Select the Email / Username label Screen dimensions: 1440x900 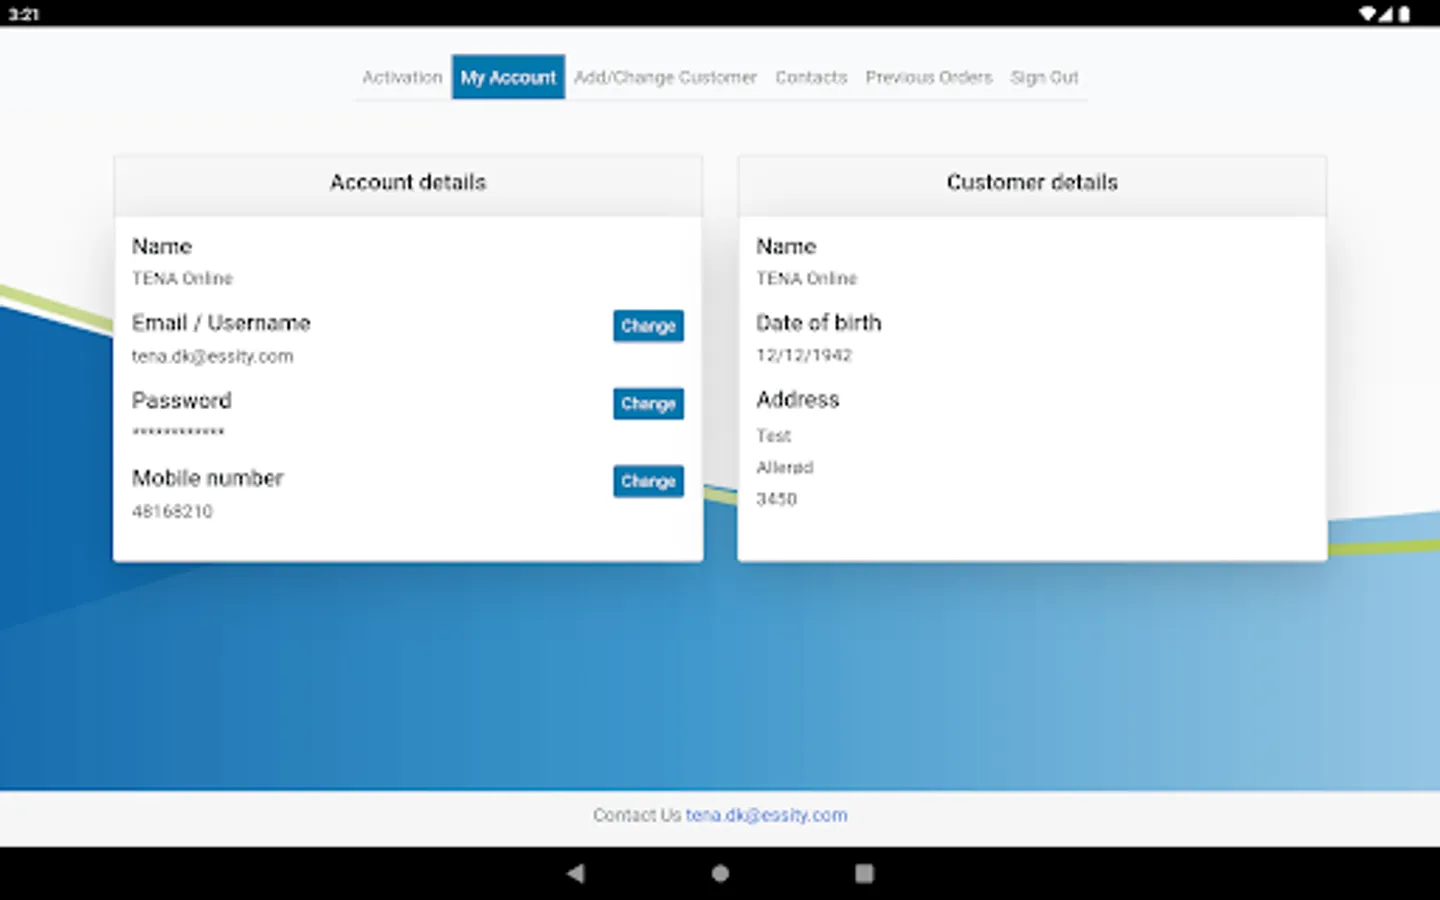point(221,323)
